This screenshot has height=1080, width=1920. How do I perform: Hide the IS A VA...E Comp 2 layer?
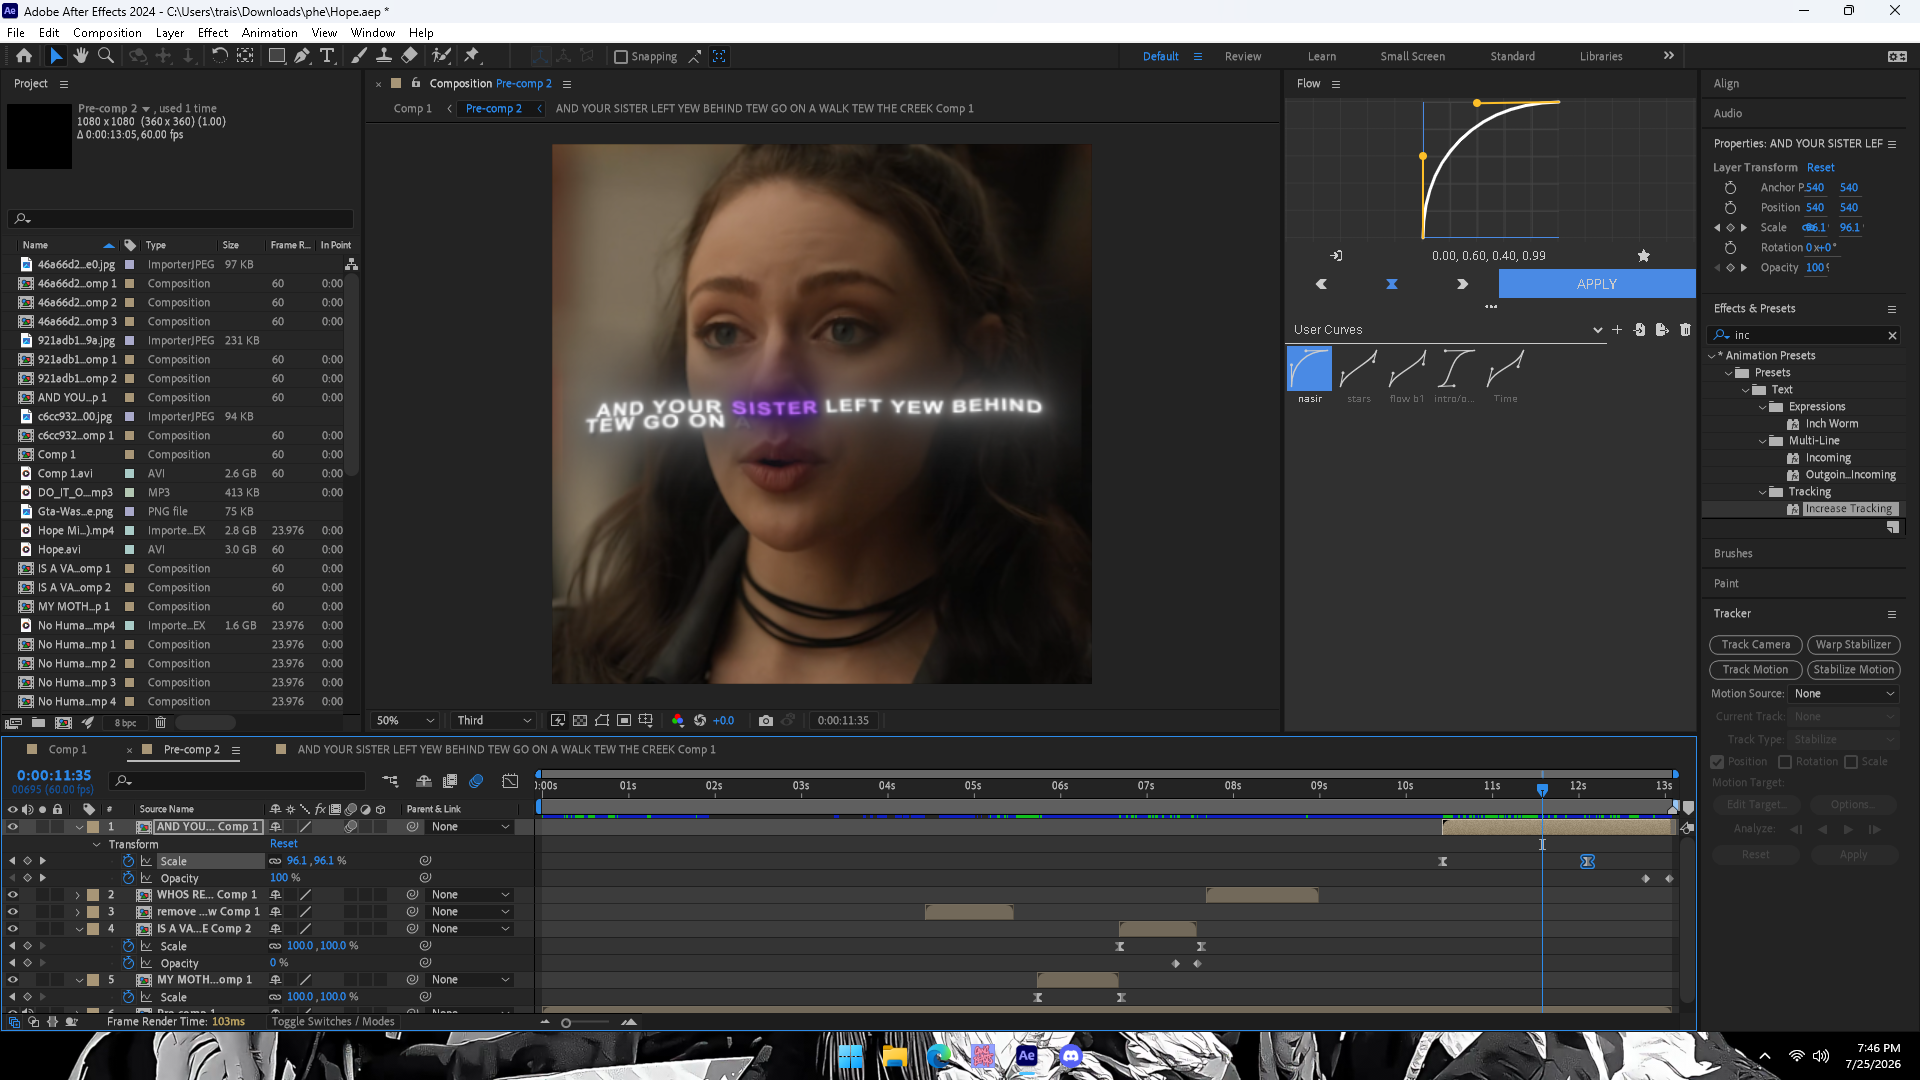13,929
